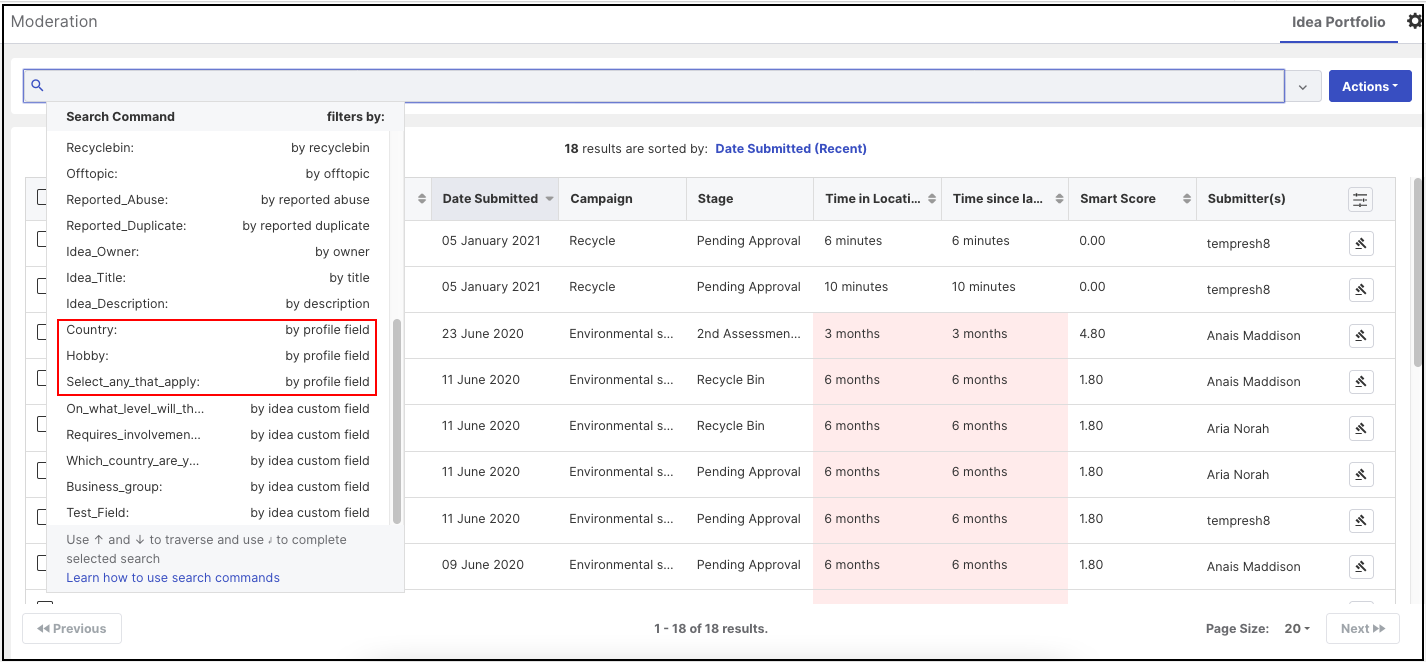This screenshot has height=662, width=1426.
Task: Switch to the Idea Portfolio tab
Action: (x=1339, y=22)
